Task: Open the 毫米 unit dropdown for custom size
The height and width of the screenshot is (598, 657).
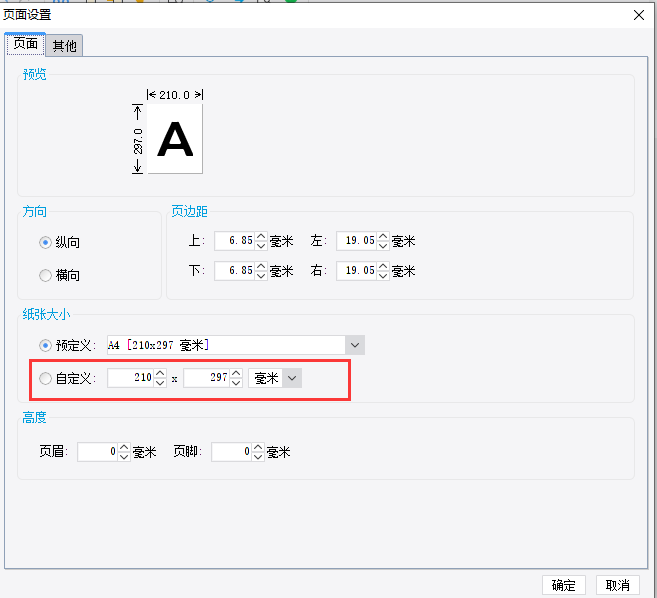Action: 292,378
